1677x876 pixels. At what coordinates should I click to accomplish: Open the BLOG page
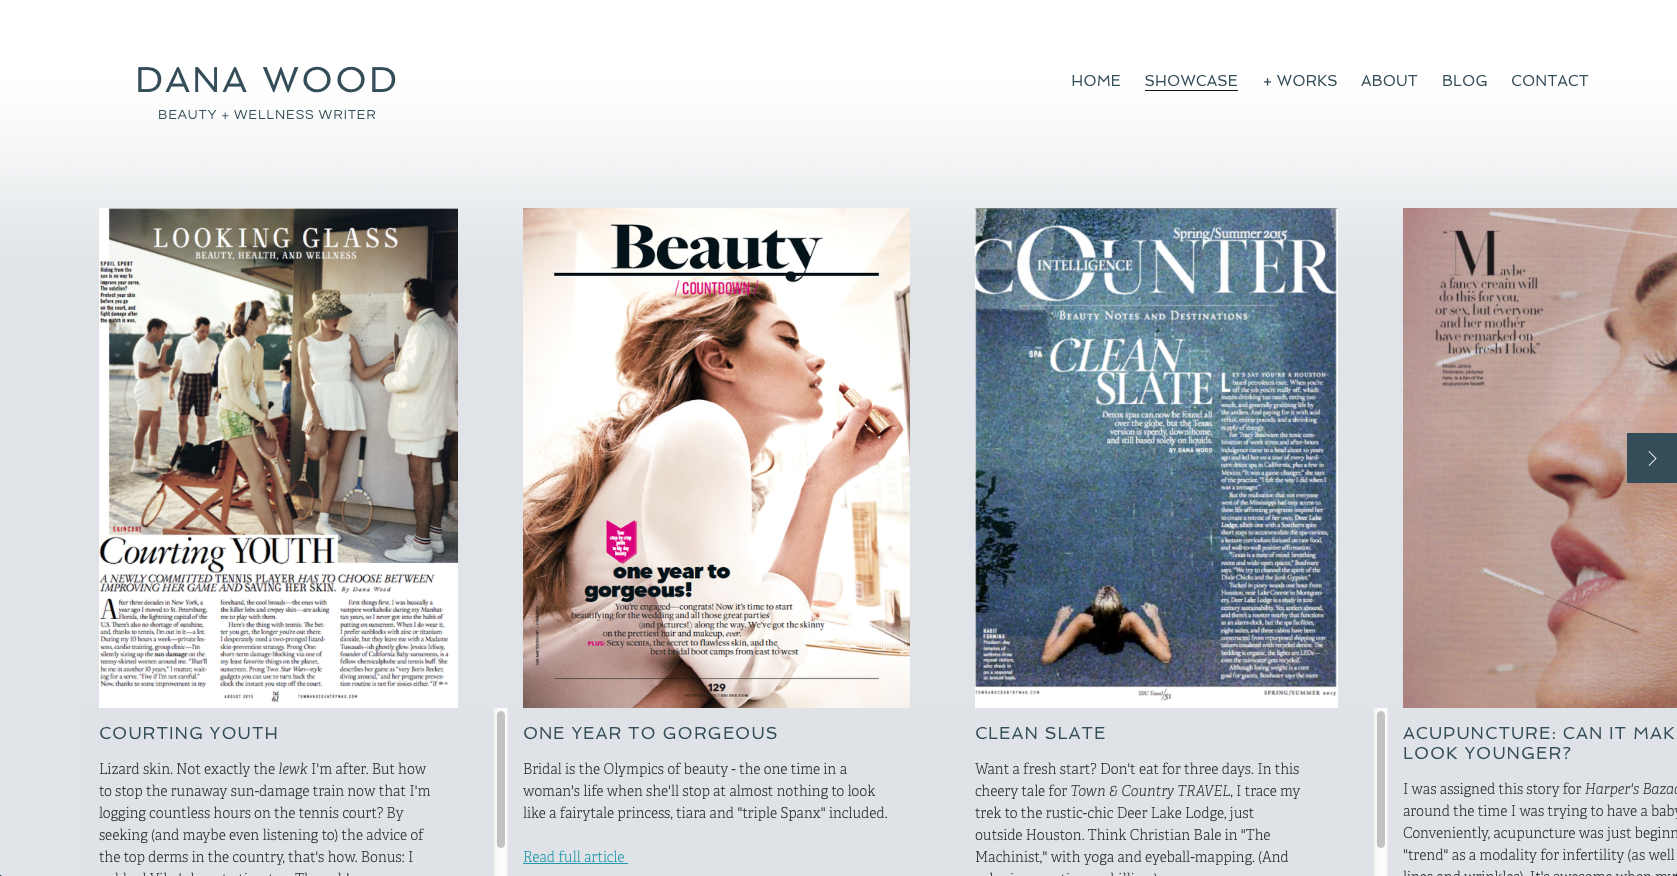coord(1464,81)
